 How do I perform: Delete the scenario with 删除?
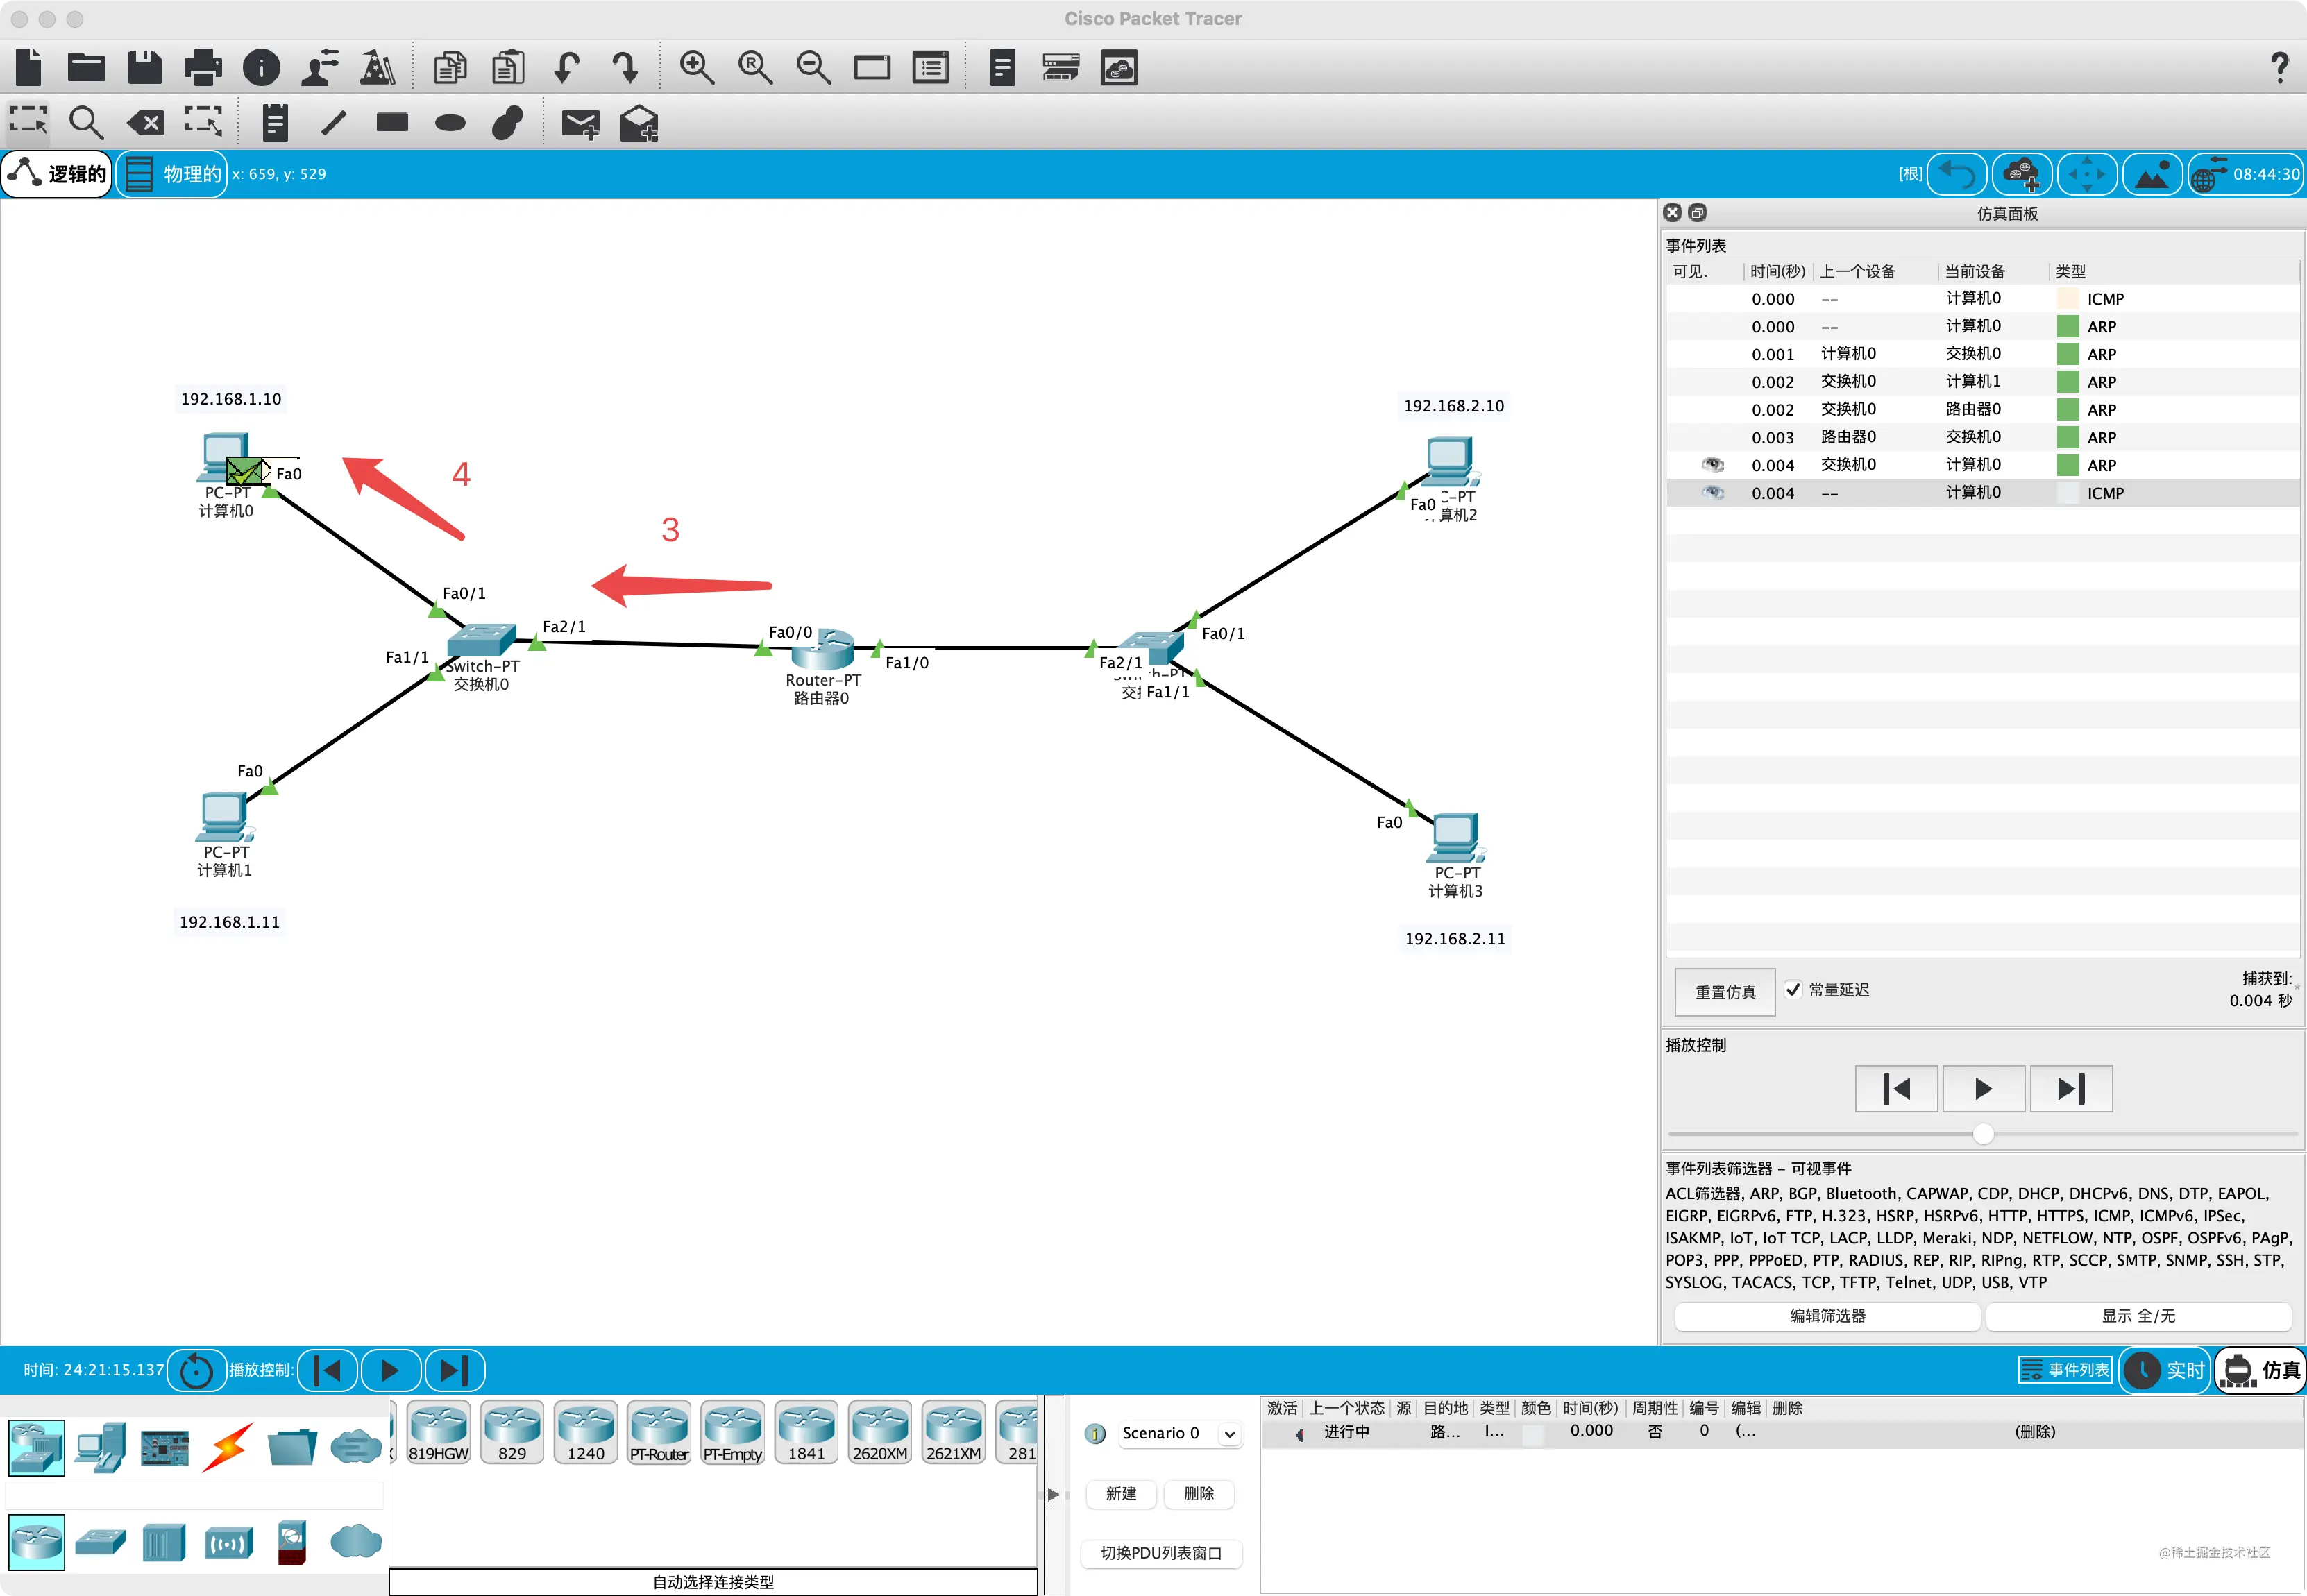(x=1199, y=1493)
